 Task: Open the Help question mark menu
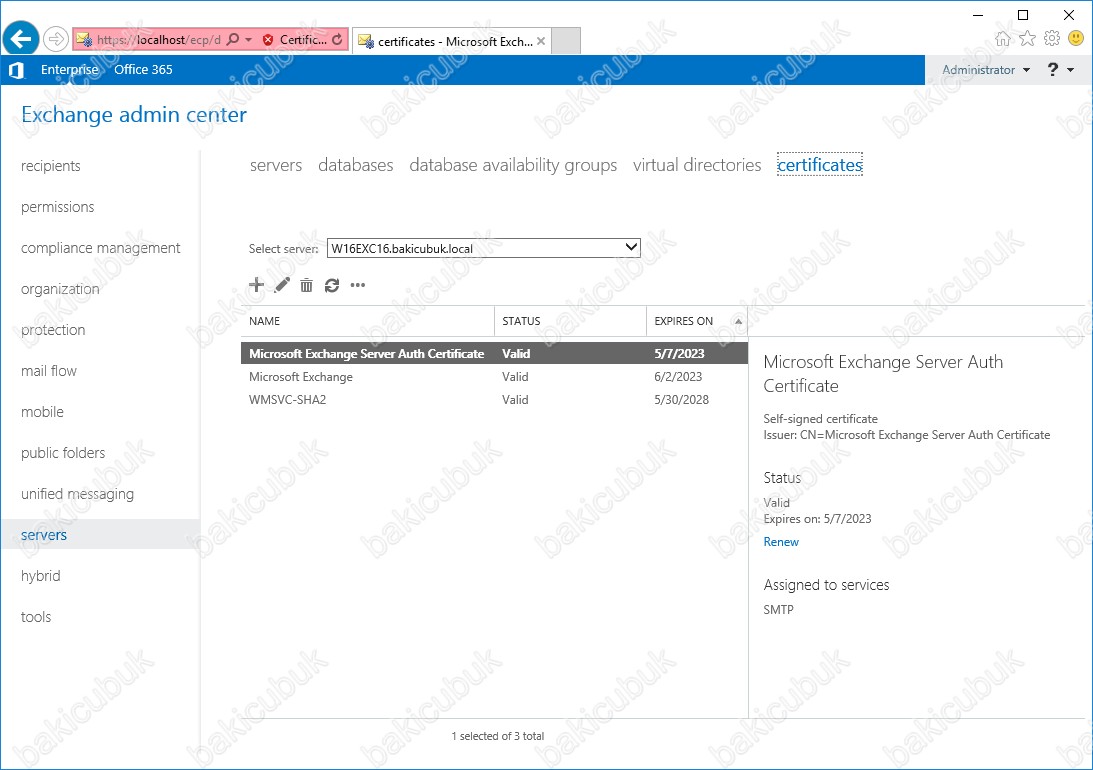1053,70
